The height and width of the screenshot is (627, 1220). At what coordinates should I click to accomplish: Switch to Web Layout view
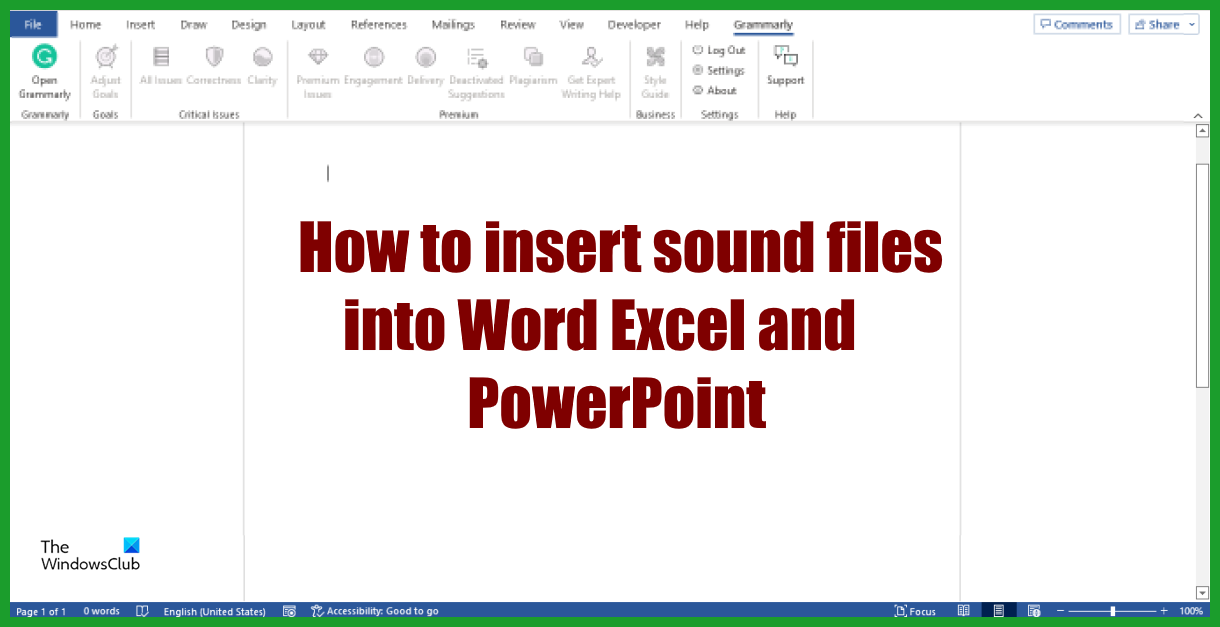[1033, 610]
